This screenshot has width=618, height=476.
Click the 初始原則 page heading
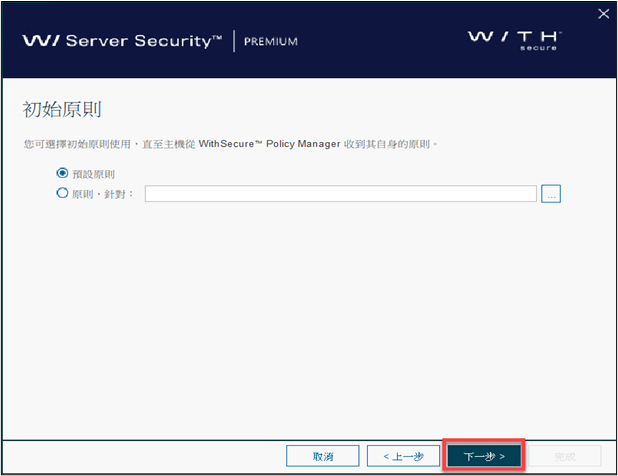[62, 108]
